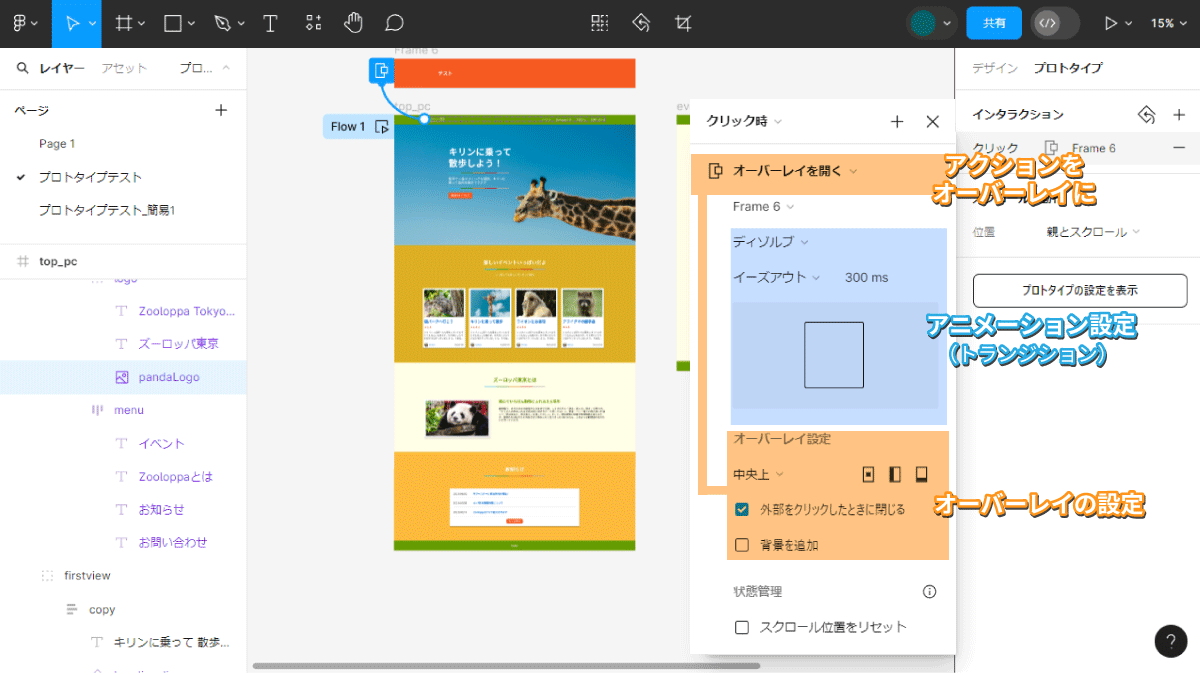Click the crop icon in the top toolbar

point(684,23)
